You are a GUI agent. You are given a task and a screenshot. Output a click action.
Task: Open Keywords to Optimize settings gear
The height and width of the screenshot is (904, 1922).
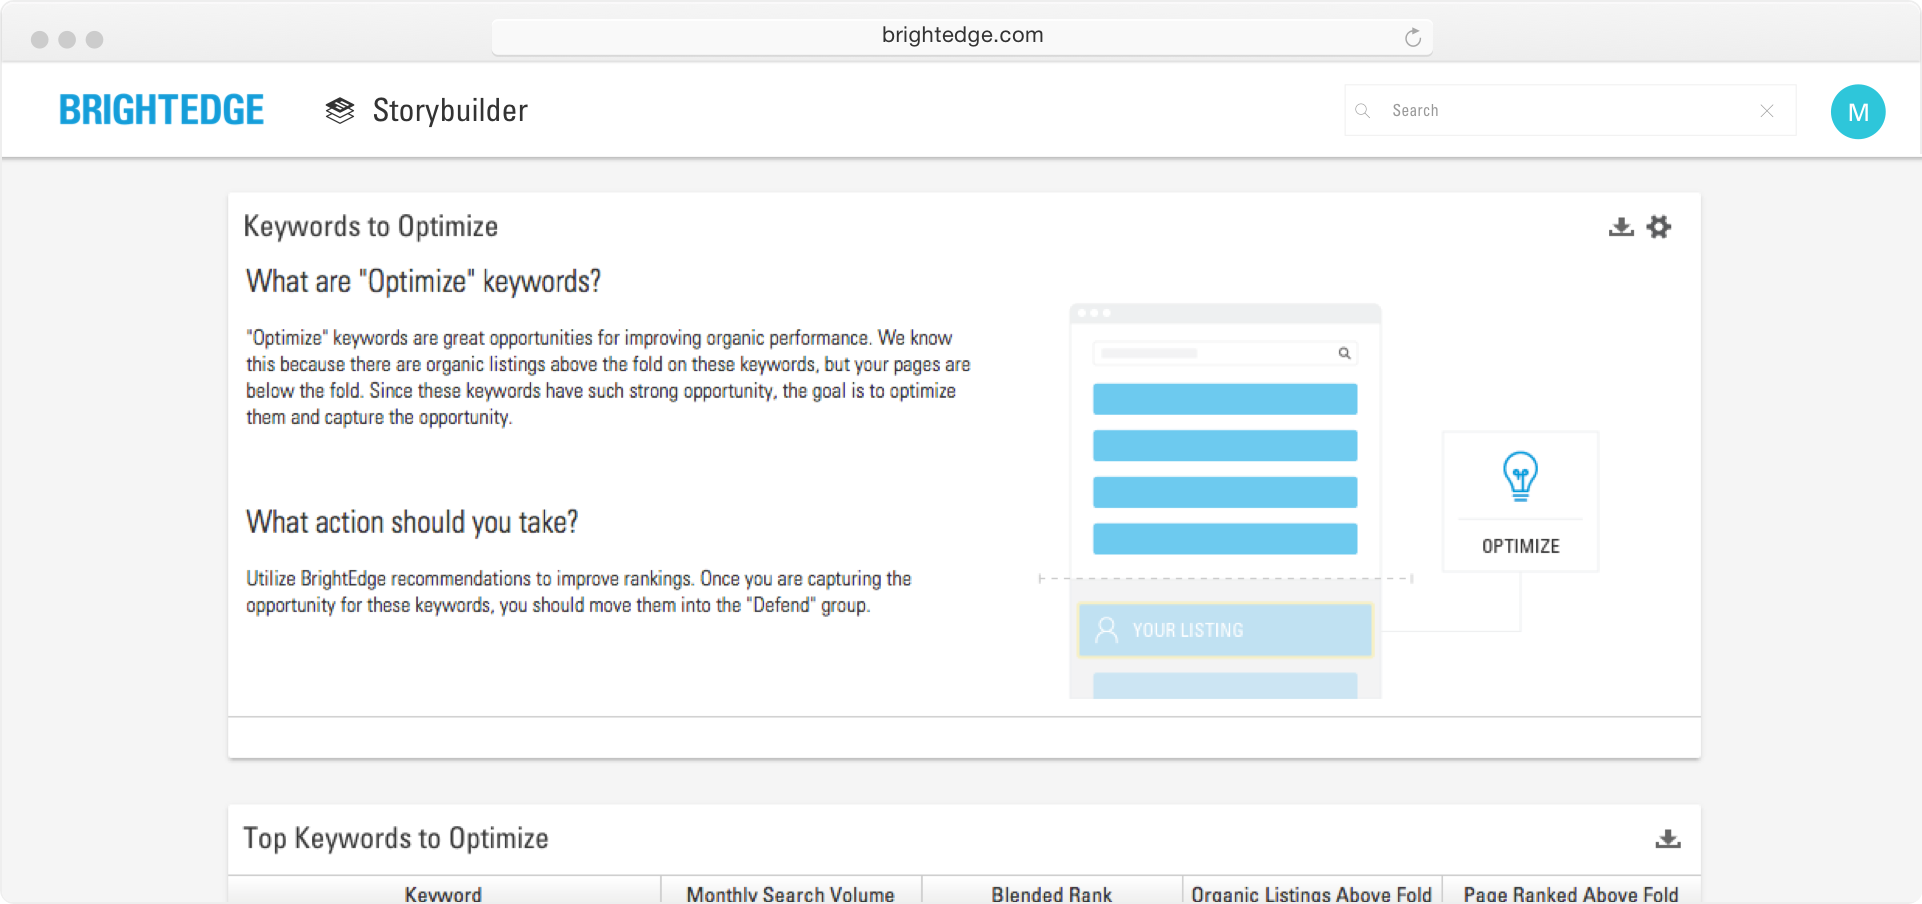(x=1659, y=227)
